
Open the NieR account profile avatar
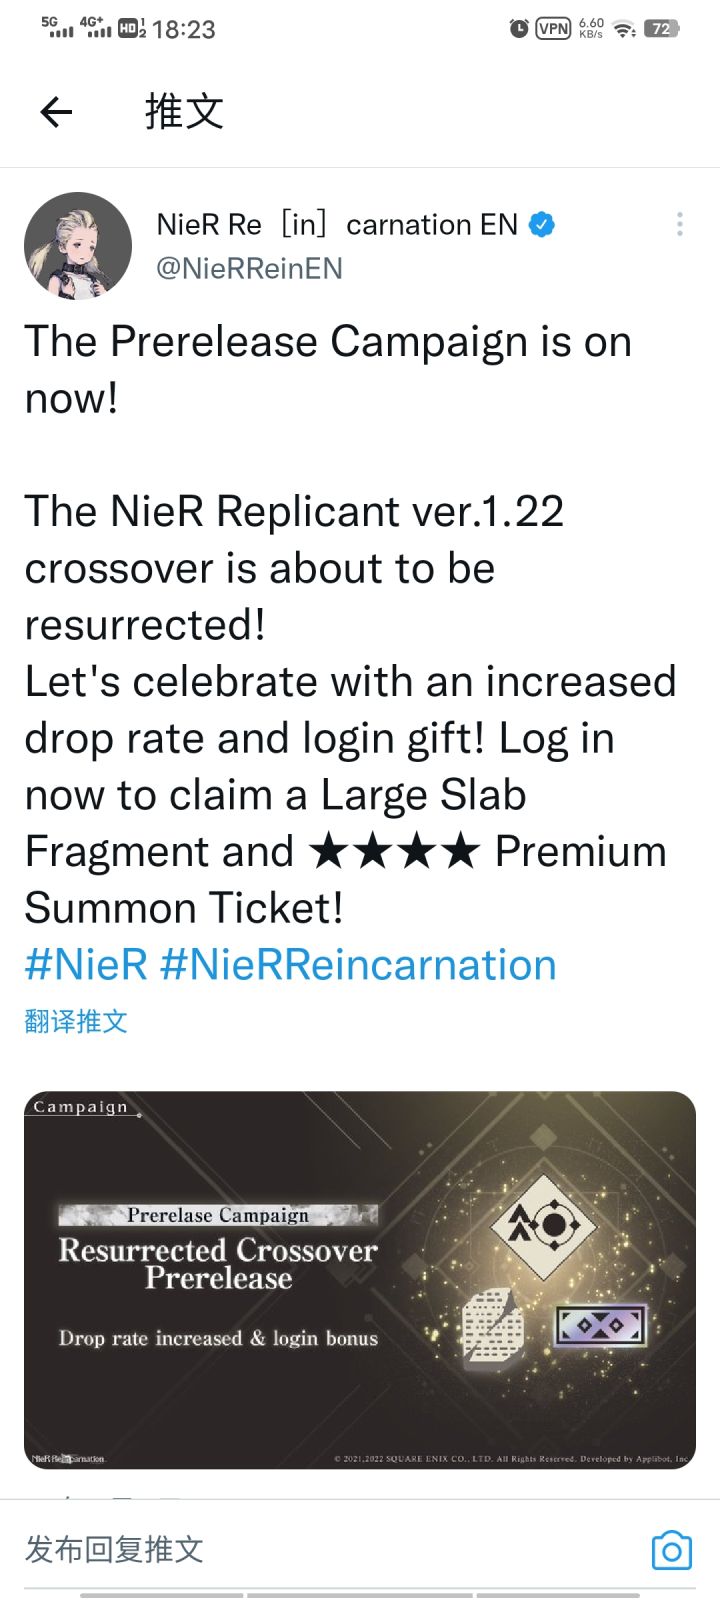point(78,246)
